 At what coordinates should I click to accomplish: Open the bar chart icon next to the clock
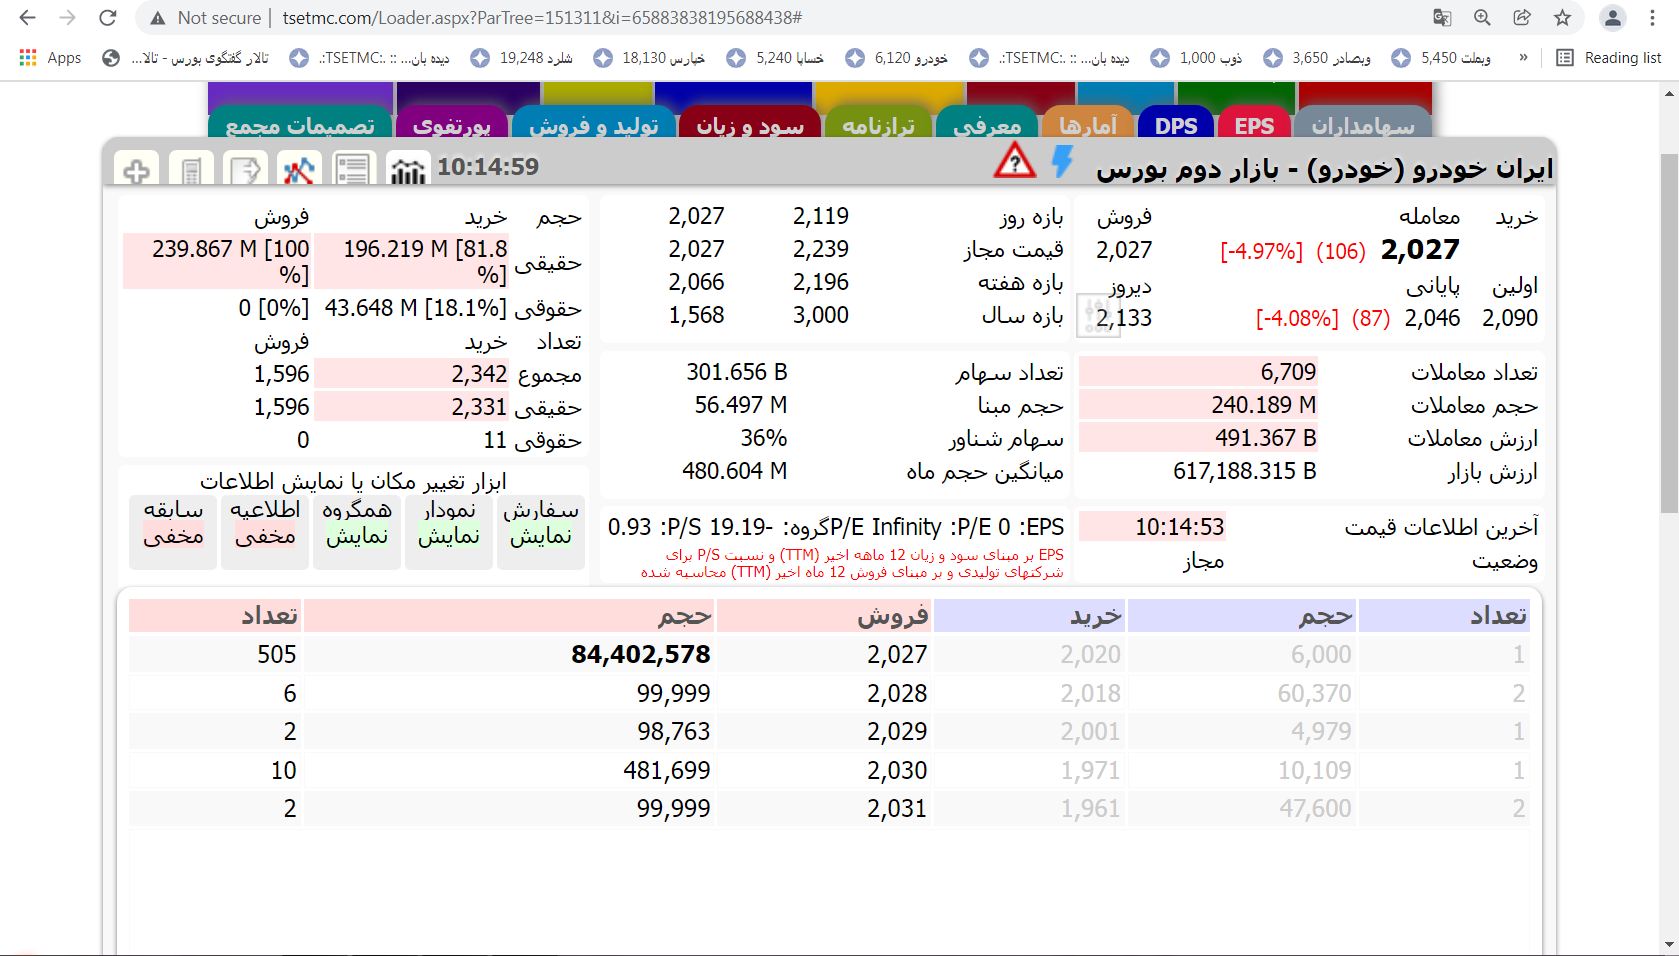point(407,169)
